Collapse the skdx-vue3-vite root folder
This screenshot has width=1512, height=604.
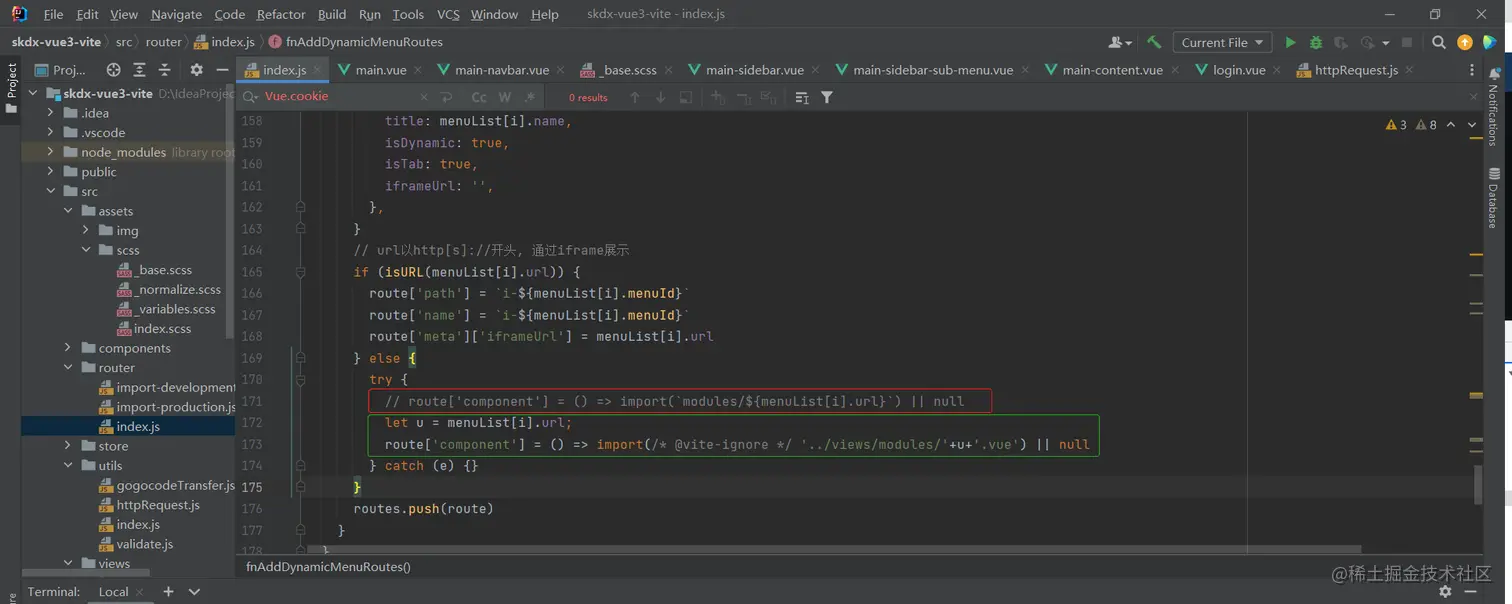33,93
